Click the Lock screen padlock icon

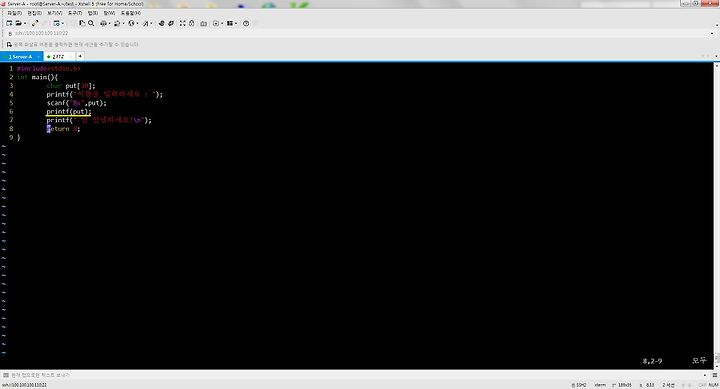coord(191,23)
